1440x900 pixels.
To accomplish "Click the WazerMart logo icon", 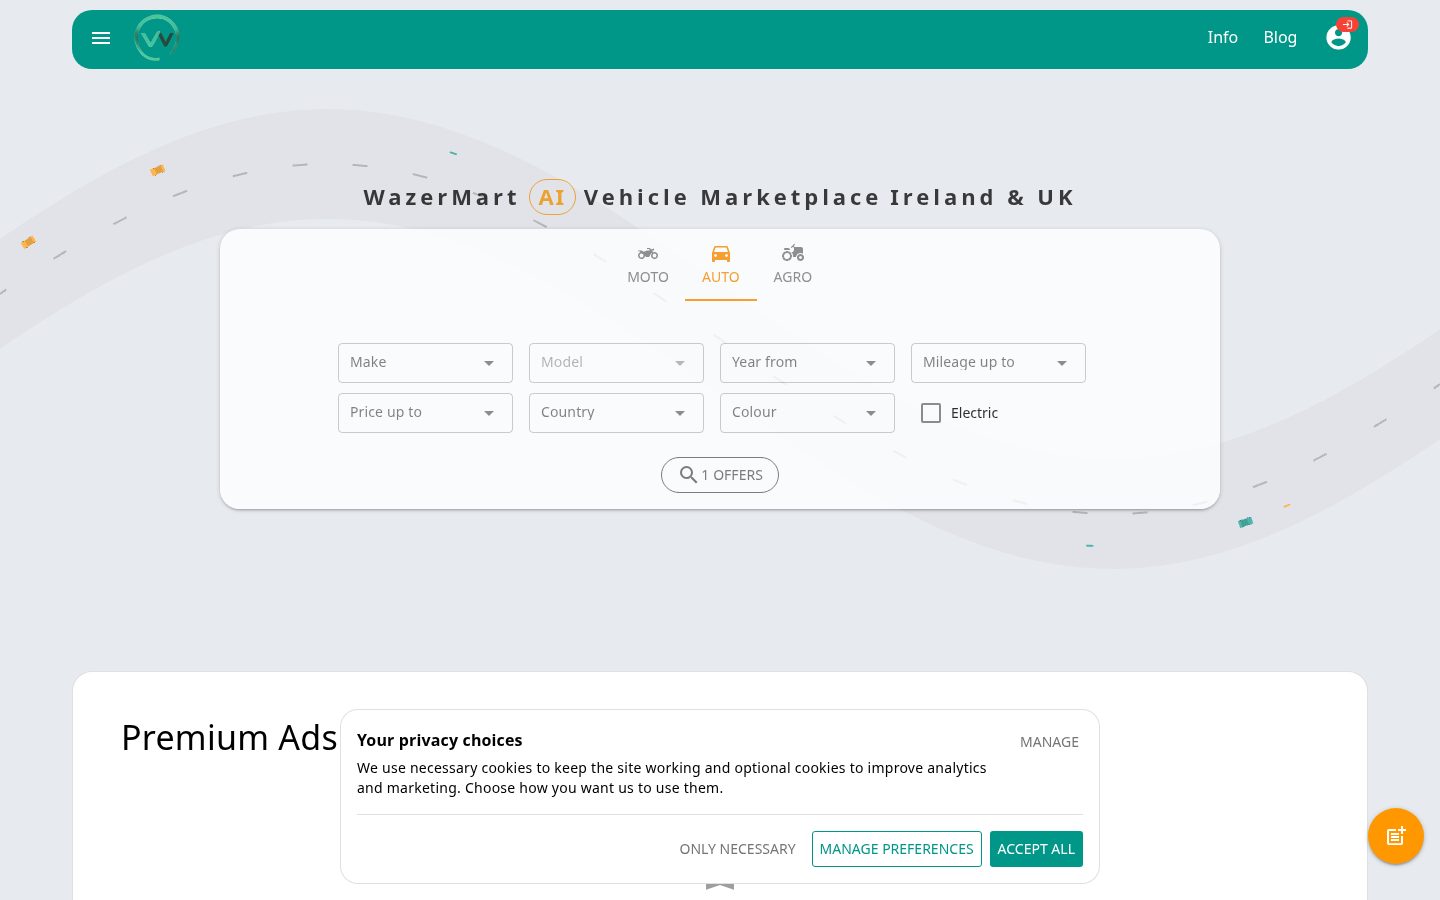I will [157, 38].
